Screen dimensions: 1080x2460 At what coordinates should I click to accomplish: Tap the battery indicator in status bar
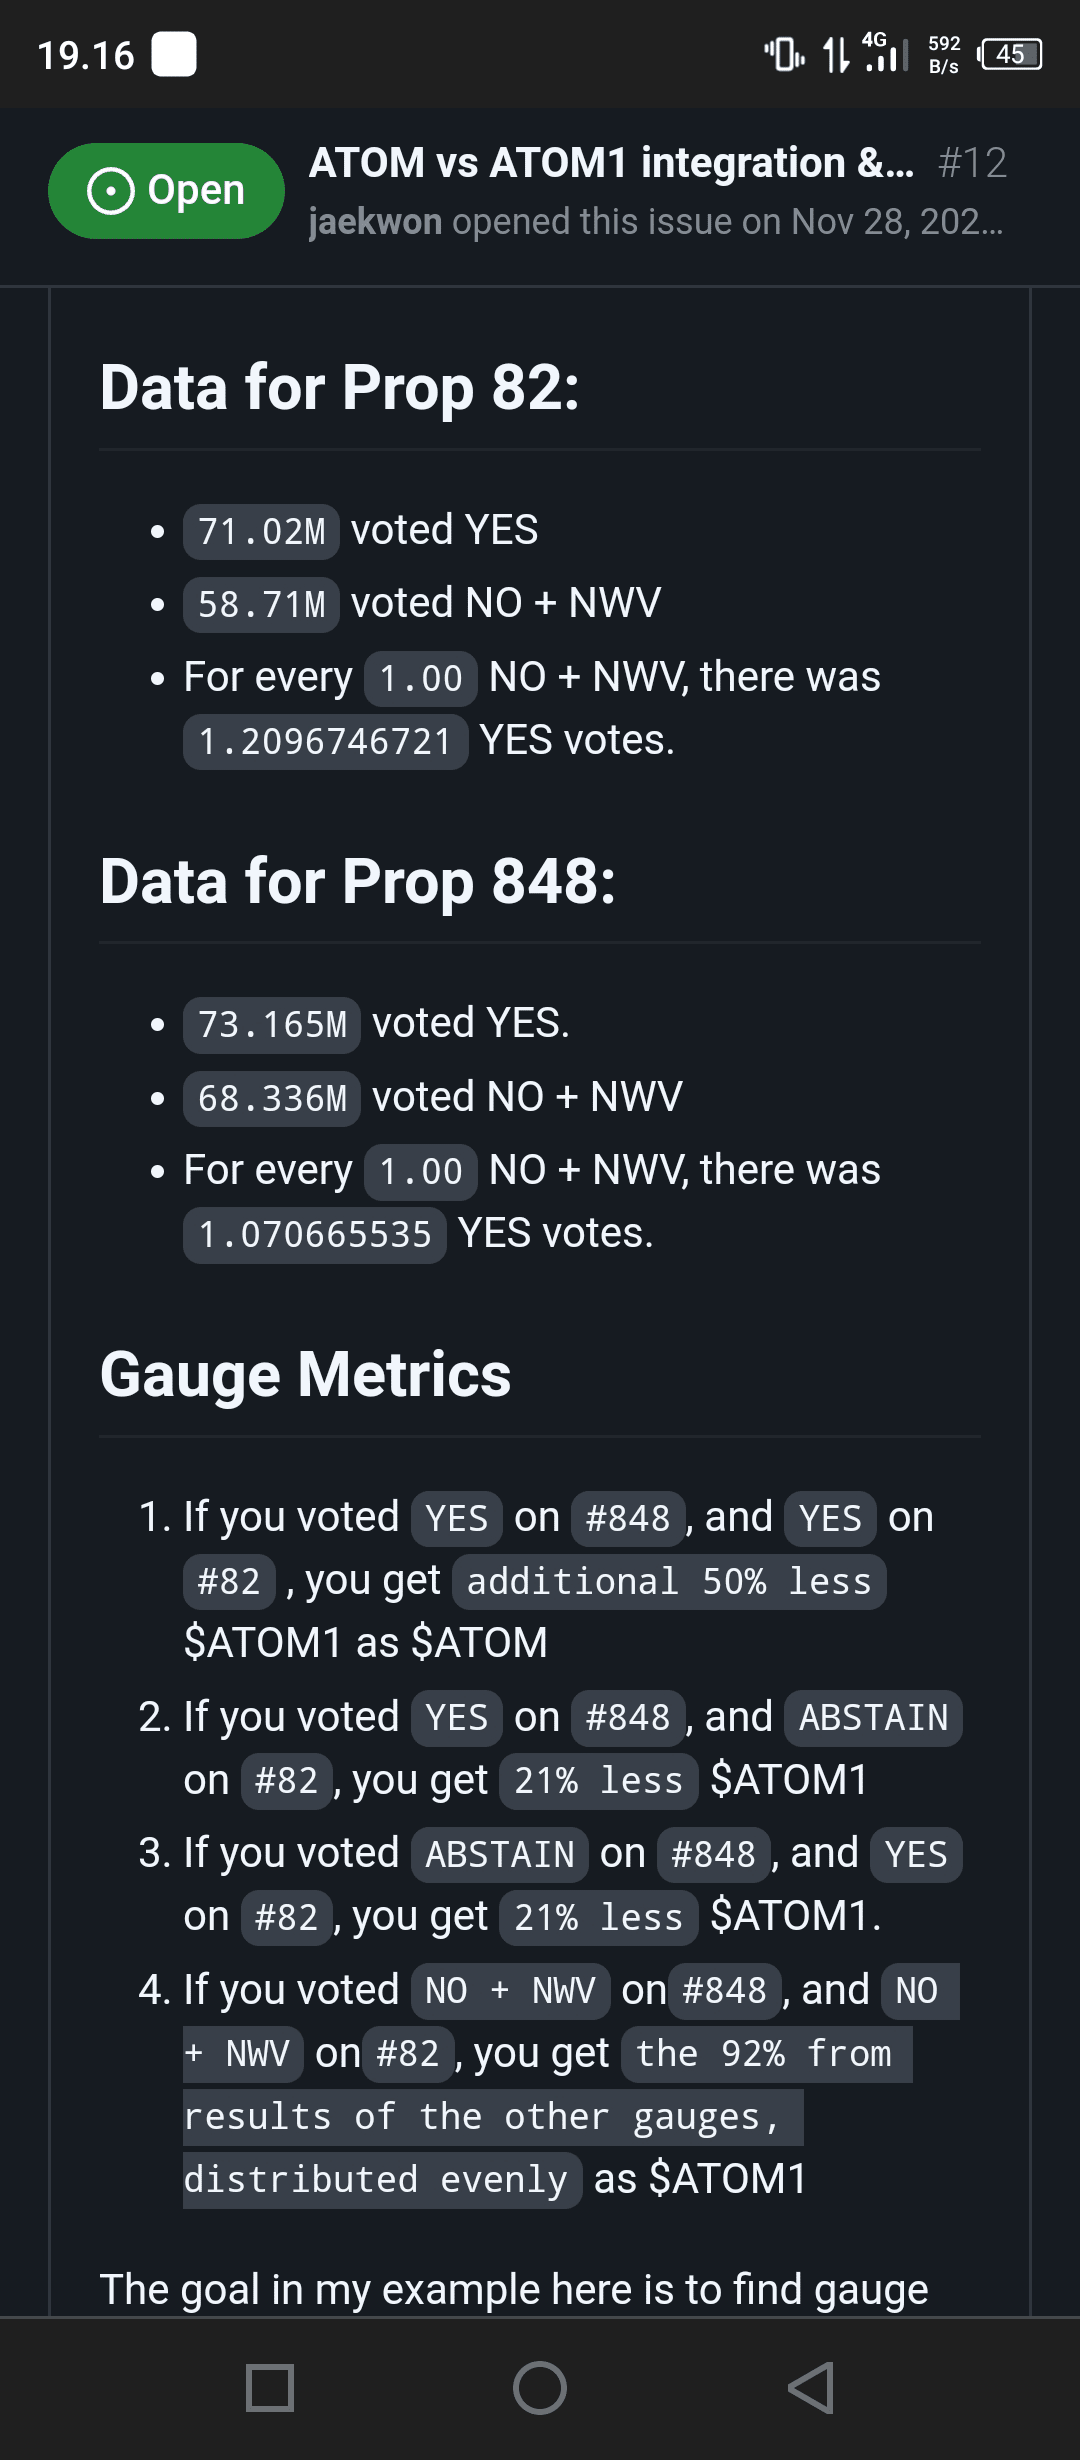point(1011,54)
